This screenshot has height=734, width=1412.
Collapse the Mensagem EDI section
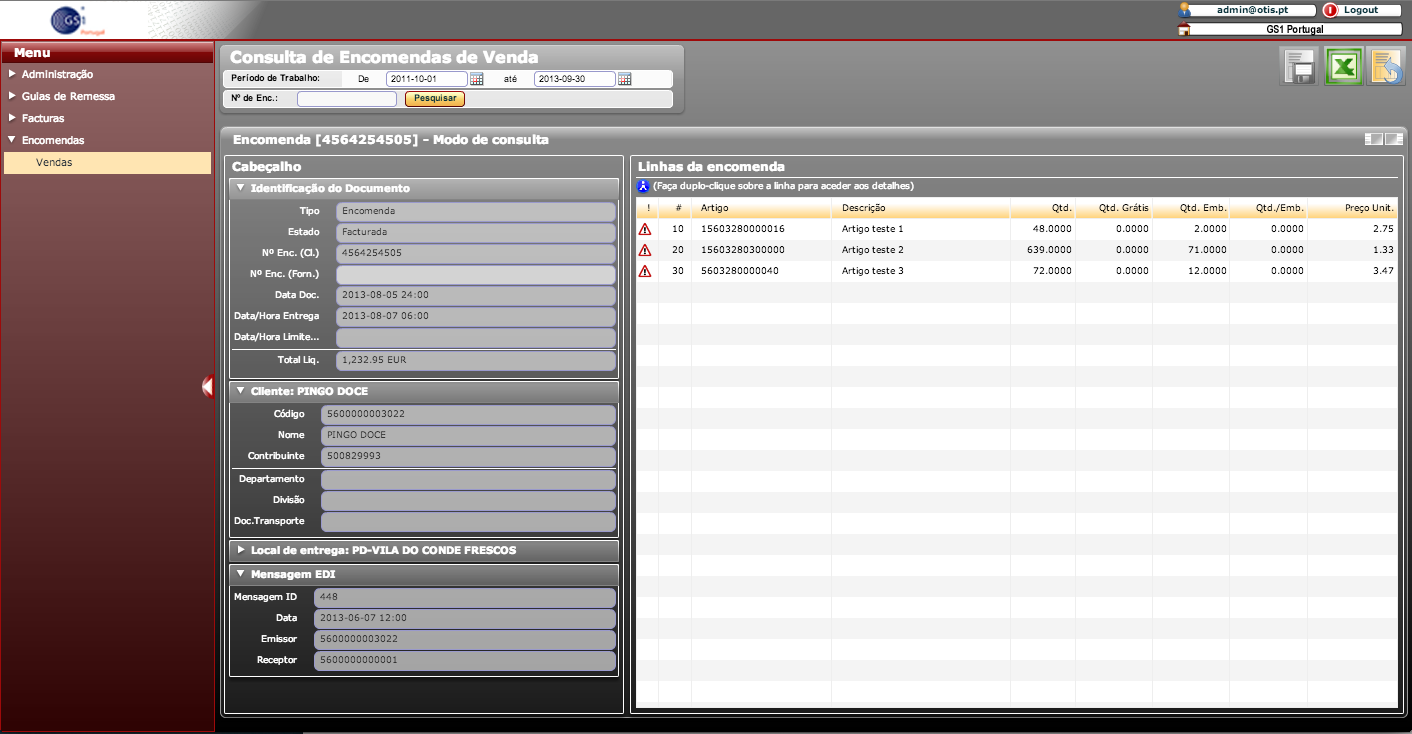pyautogui.click(x=240, y=574)
